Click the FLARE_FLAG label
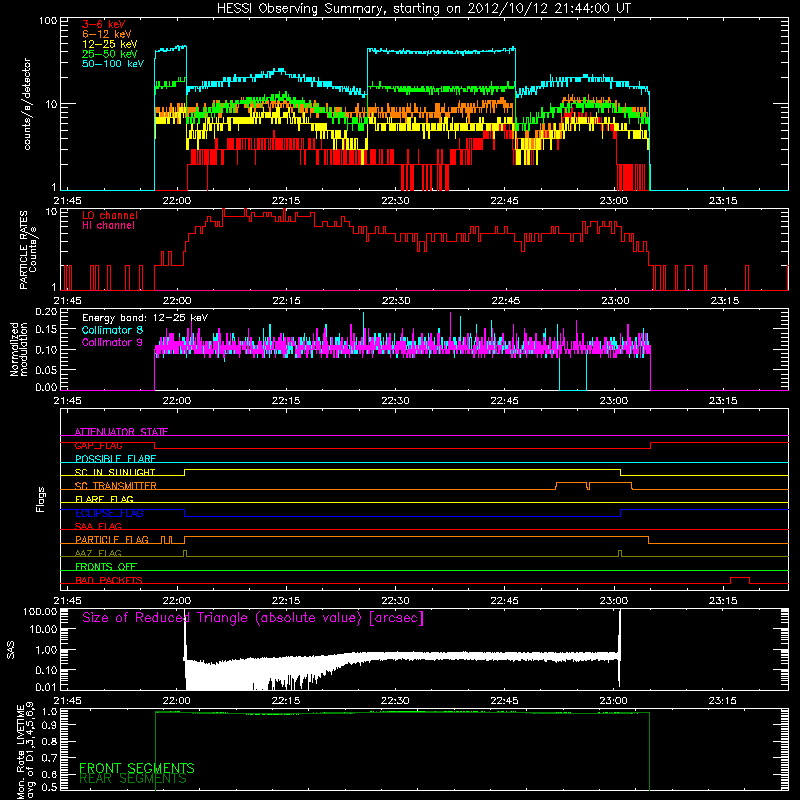The image size is (800, 800). [104, 499]
